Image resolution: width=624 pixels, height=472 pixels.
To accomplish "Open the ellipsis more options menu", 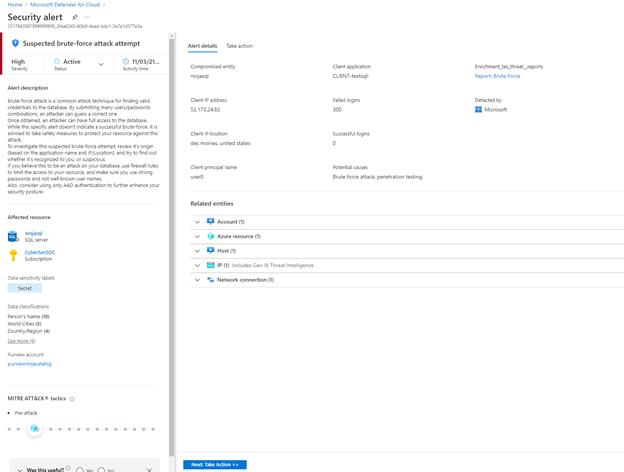I will point(87,17).
